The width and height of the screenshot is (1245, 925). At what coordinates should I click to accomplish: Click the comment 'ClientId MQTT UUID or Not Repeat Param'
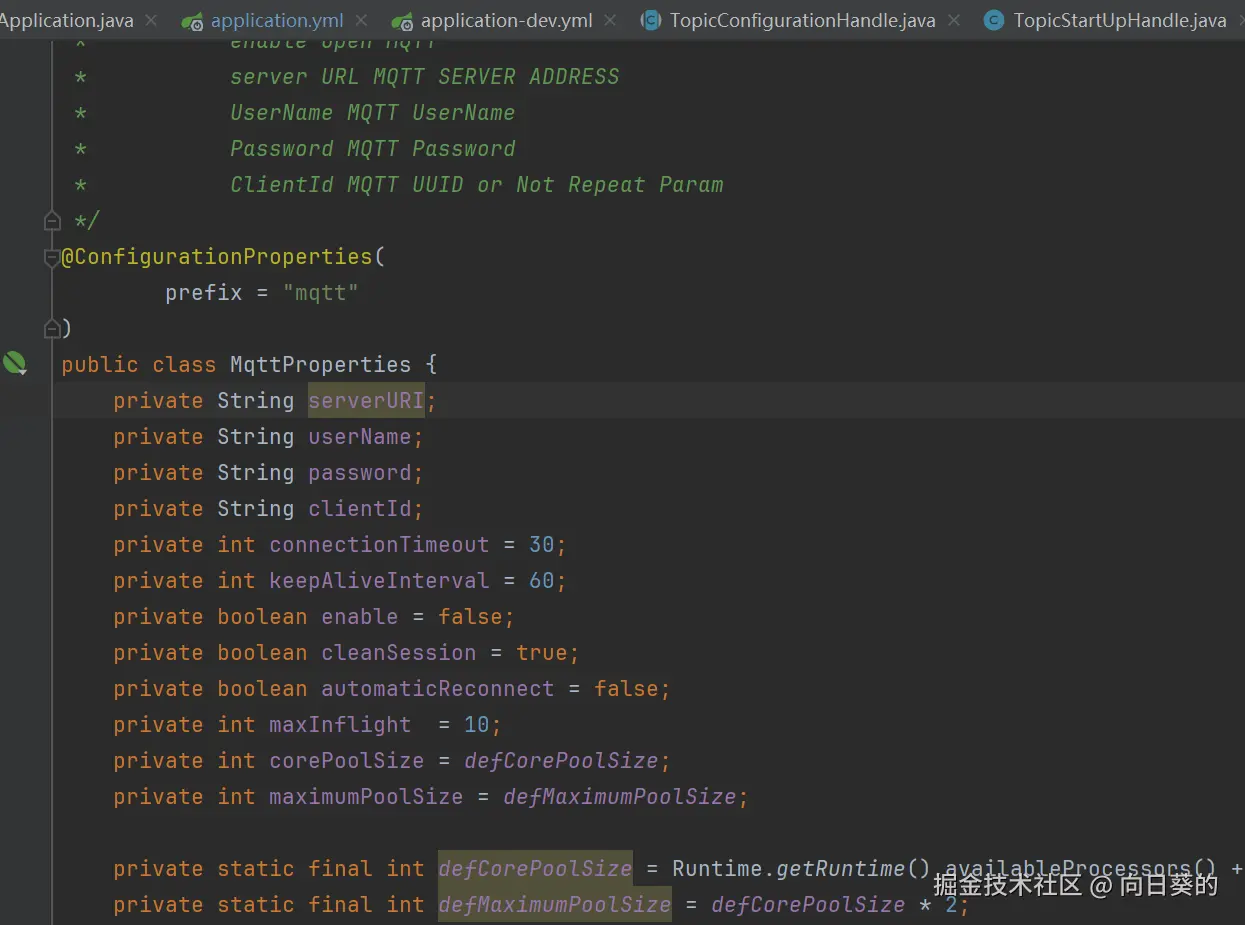click(x=476, y=185)
